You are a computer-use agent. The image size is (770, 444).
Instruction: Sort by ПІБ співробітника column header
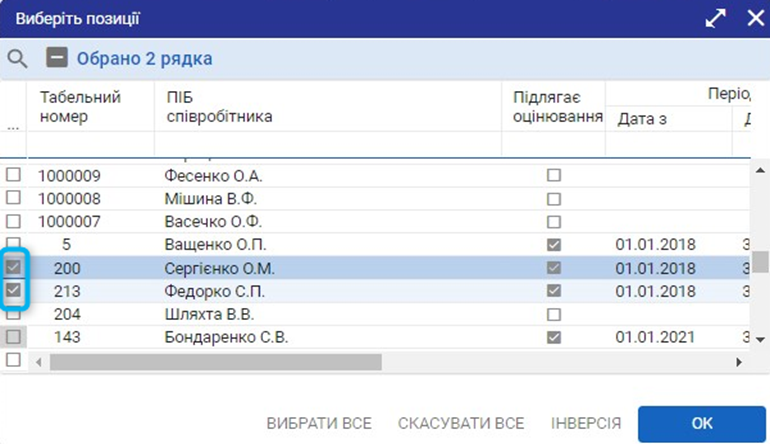tap(218, 107)
